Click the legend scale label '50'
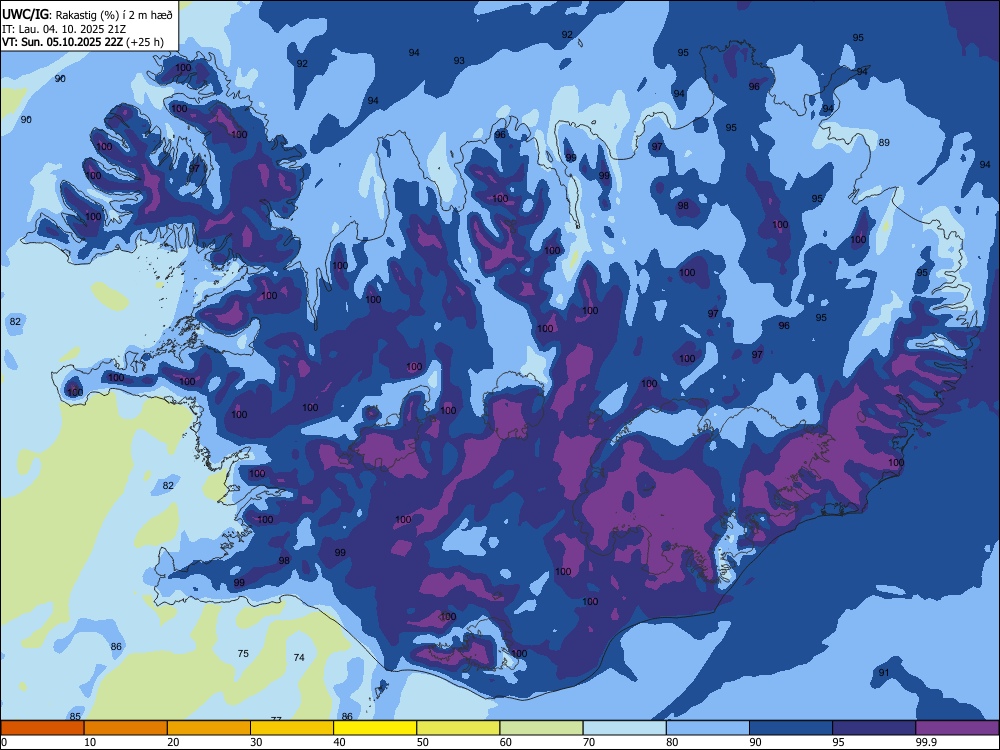Screen dimensions: 1000x750 pyautogui.click(x=423, y=742)
